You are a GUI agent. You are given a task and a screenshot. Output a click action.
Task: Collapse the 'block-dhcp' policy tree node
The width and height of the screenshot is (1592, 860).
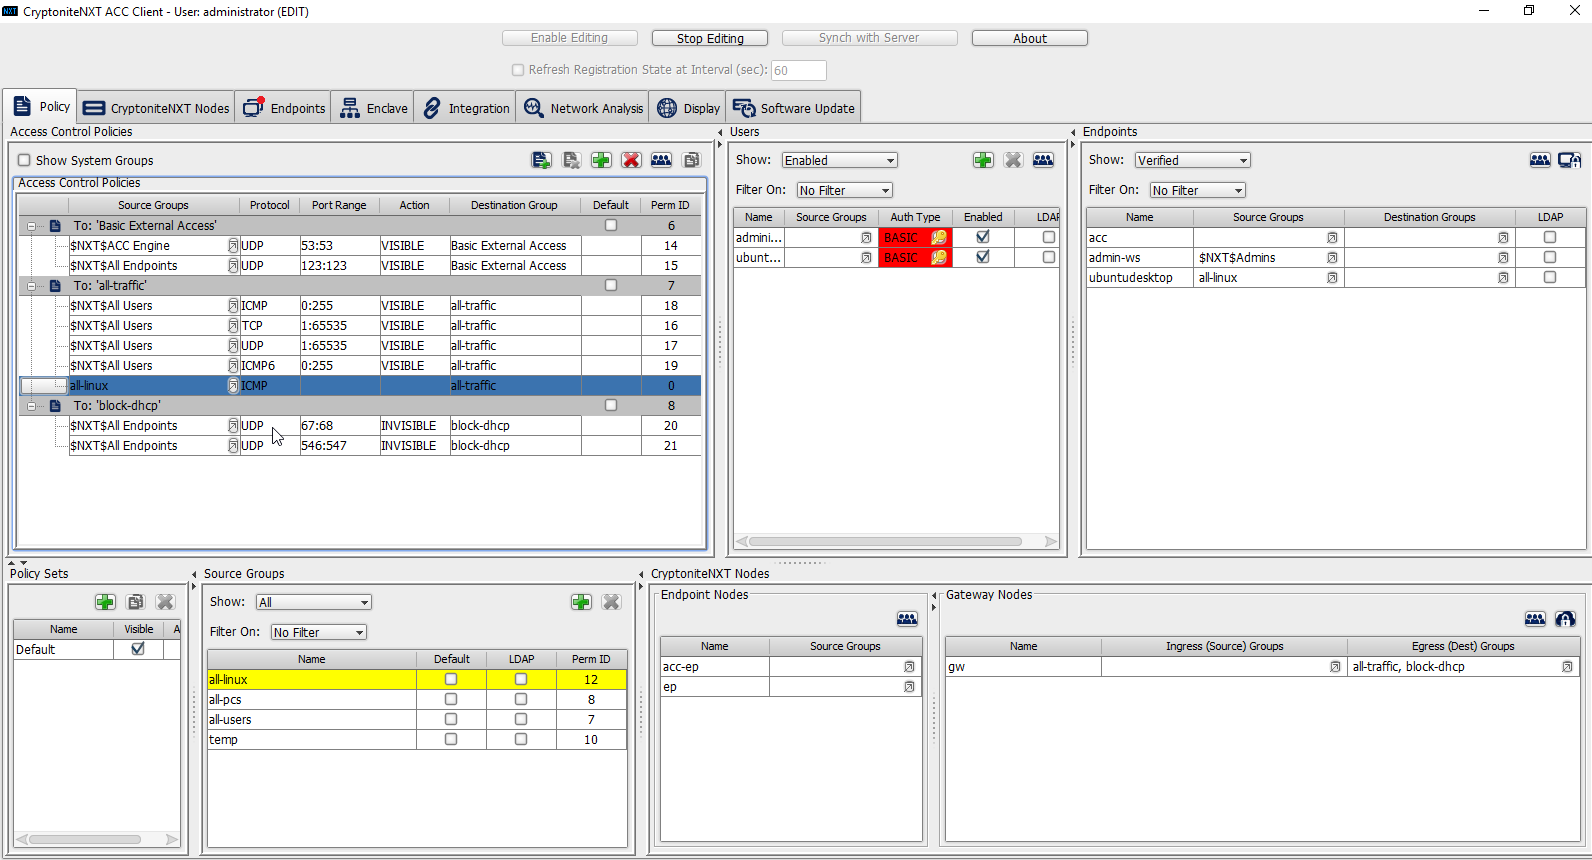pos(31,406)
